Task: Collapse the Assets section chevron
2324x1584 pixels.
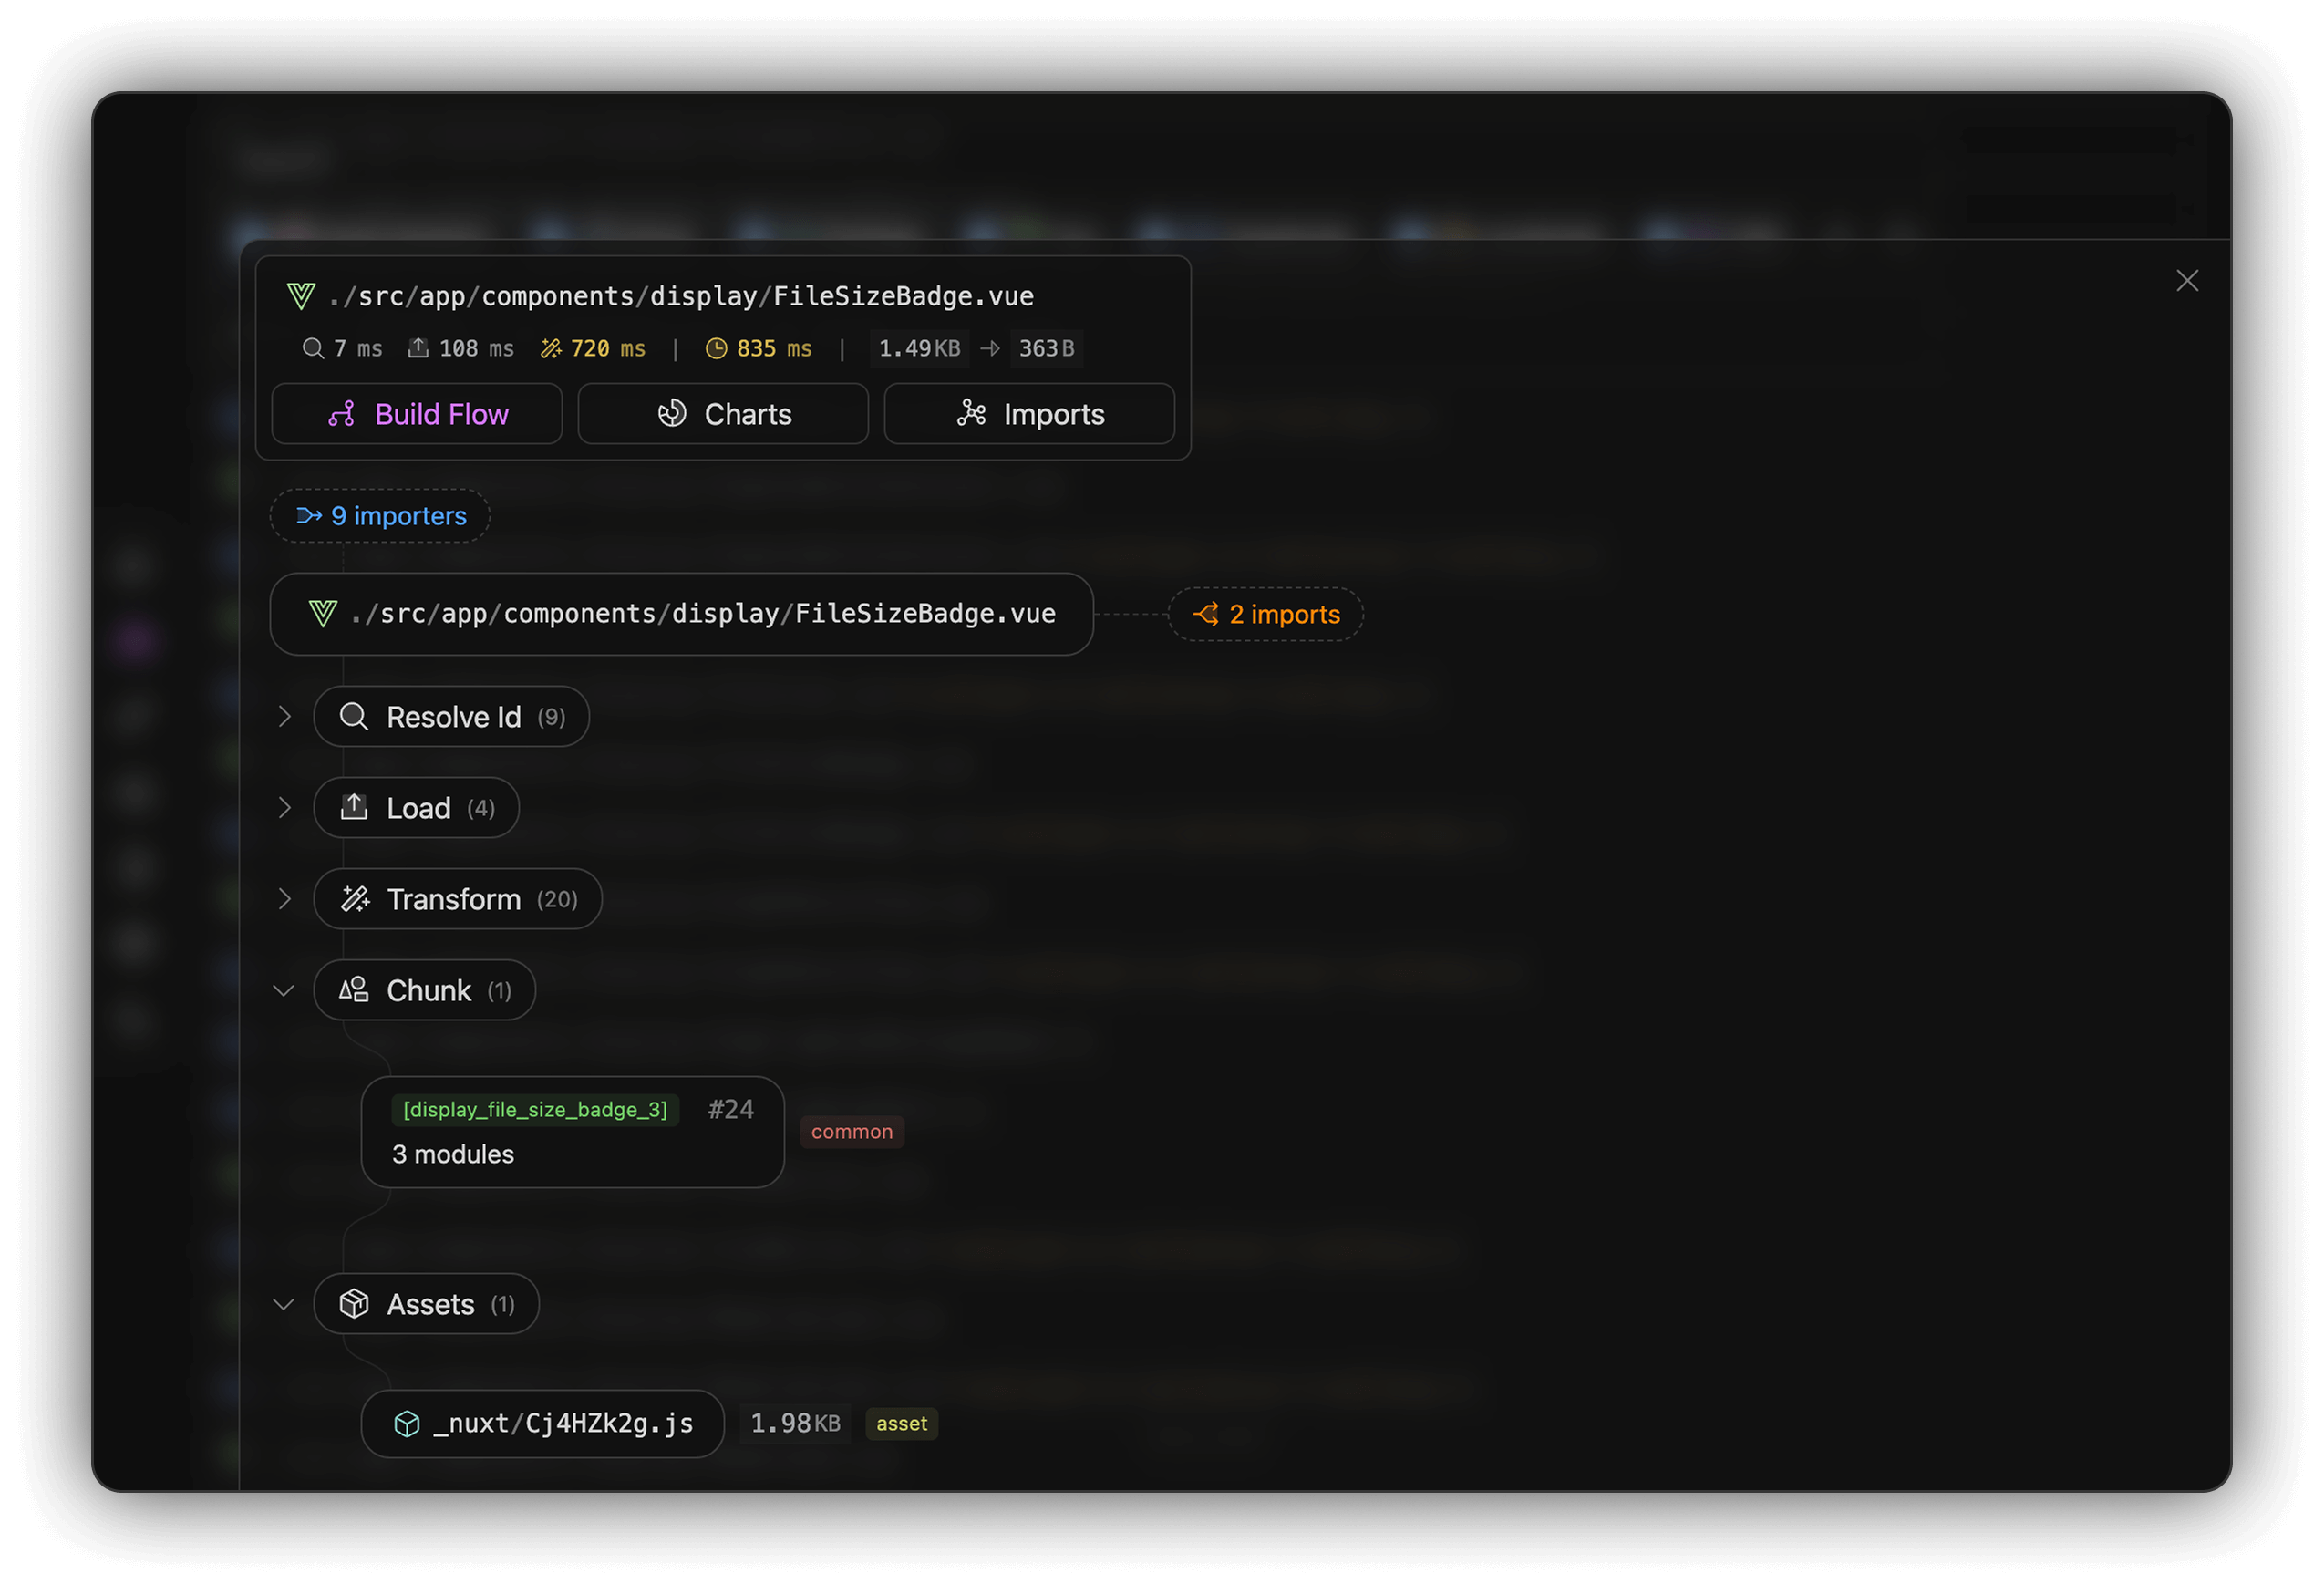Action: 284,1304
